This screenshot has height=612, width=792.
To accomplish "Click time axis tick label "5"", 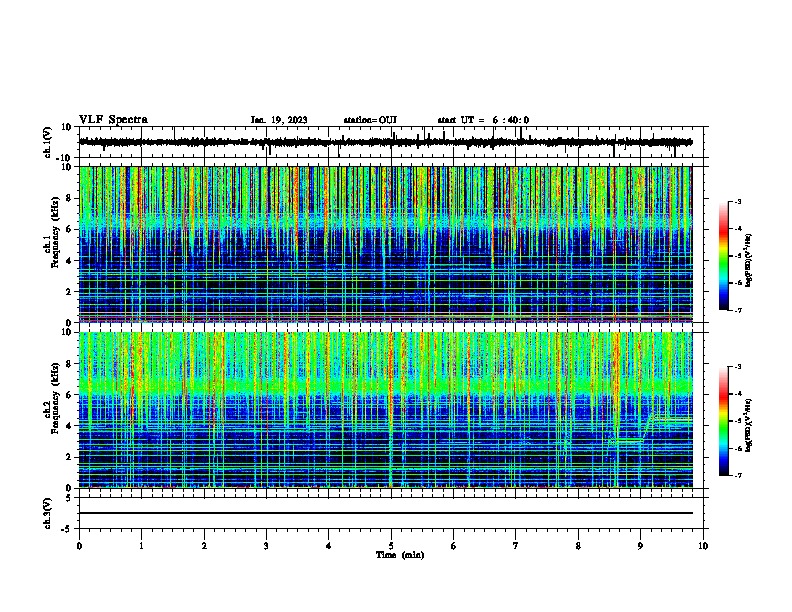I will [391, 546].
